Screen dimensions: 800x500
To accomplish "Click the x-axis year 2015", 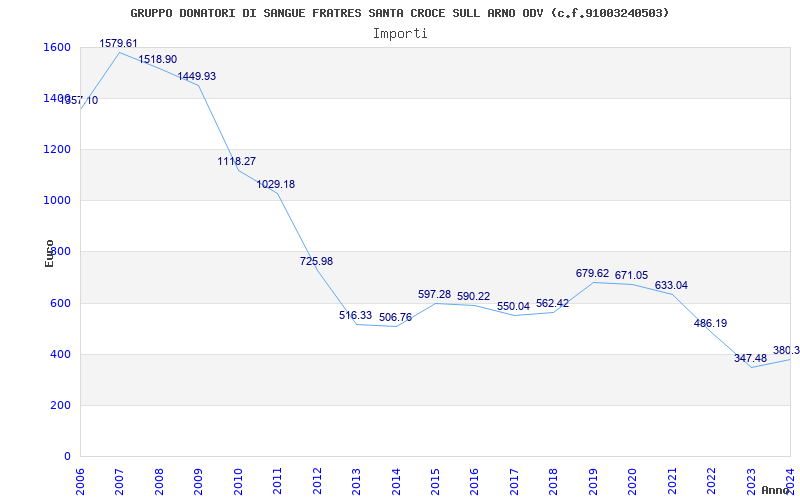I will (x=435, y=482).
